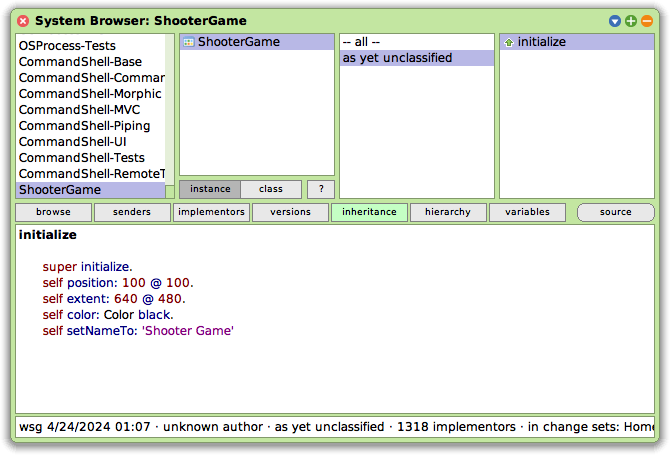Select CommandShell-Commar category row
The width and height of the screenshot is (670, 455).
(91, 78)
